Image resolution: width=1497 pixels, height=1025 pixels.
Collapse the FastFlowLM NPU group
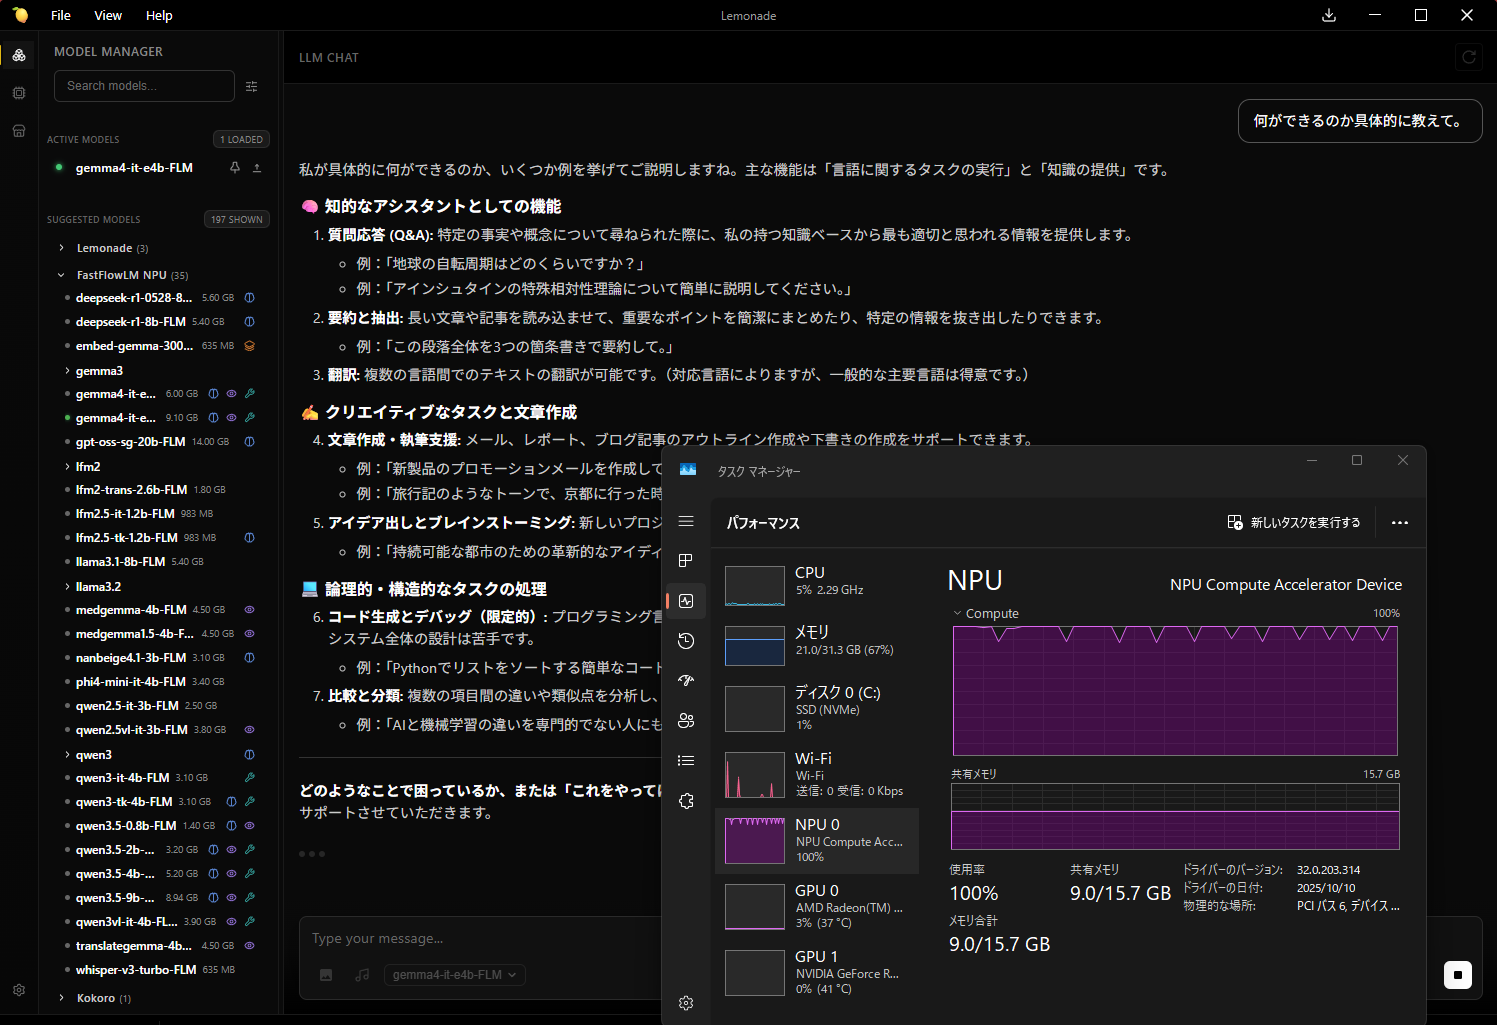tap(62, 275)
